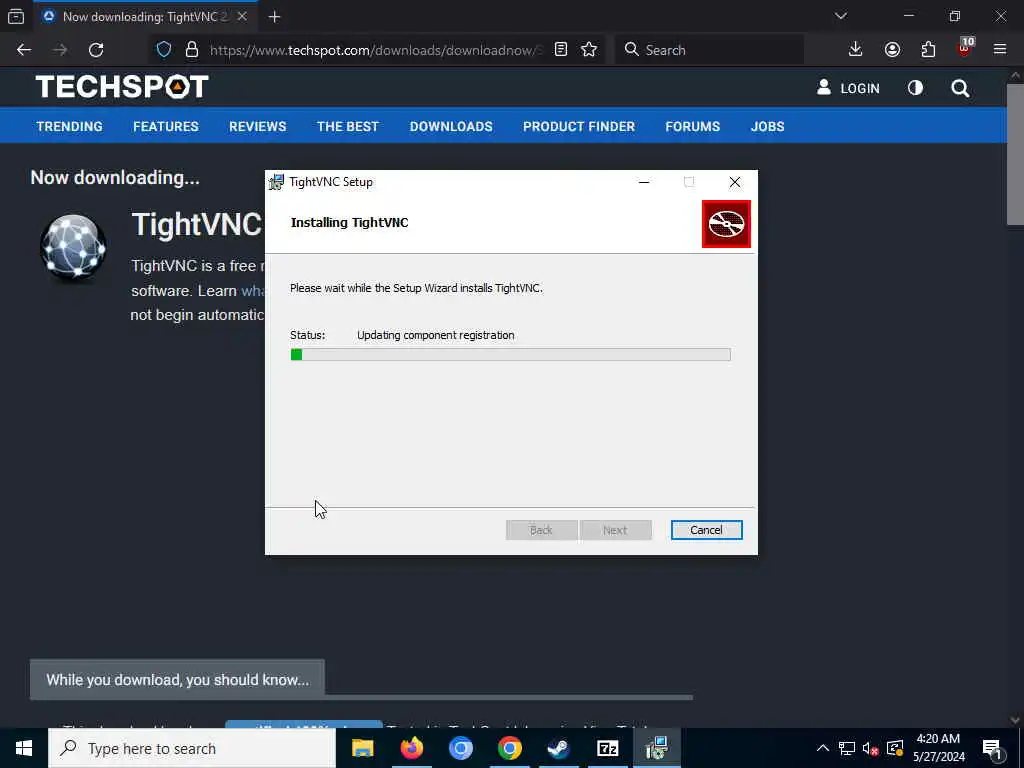Open a new Firefox tab

point(274,17)
